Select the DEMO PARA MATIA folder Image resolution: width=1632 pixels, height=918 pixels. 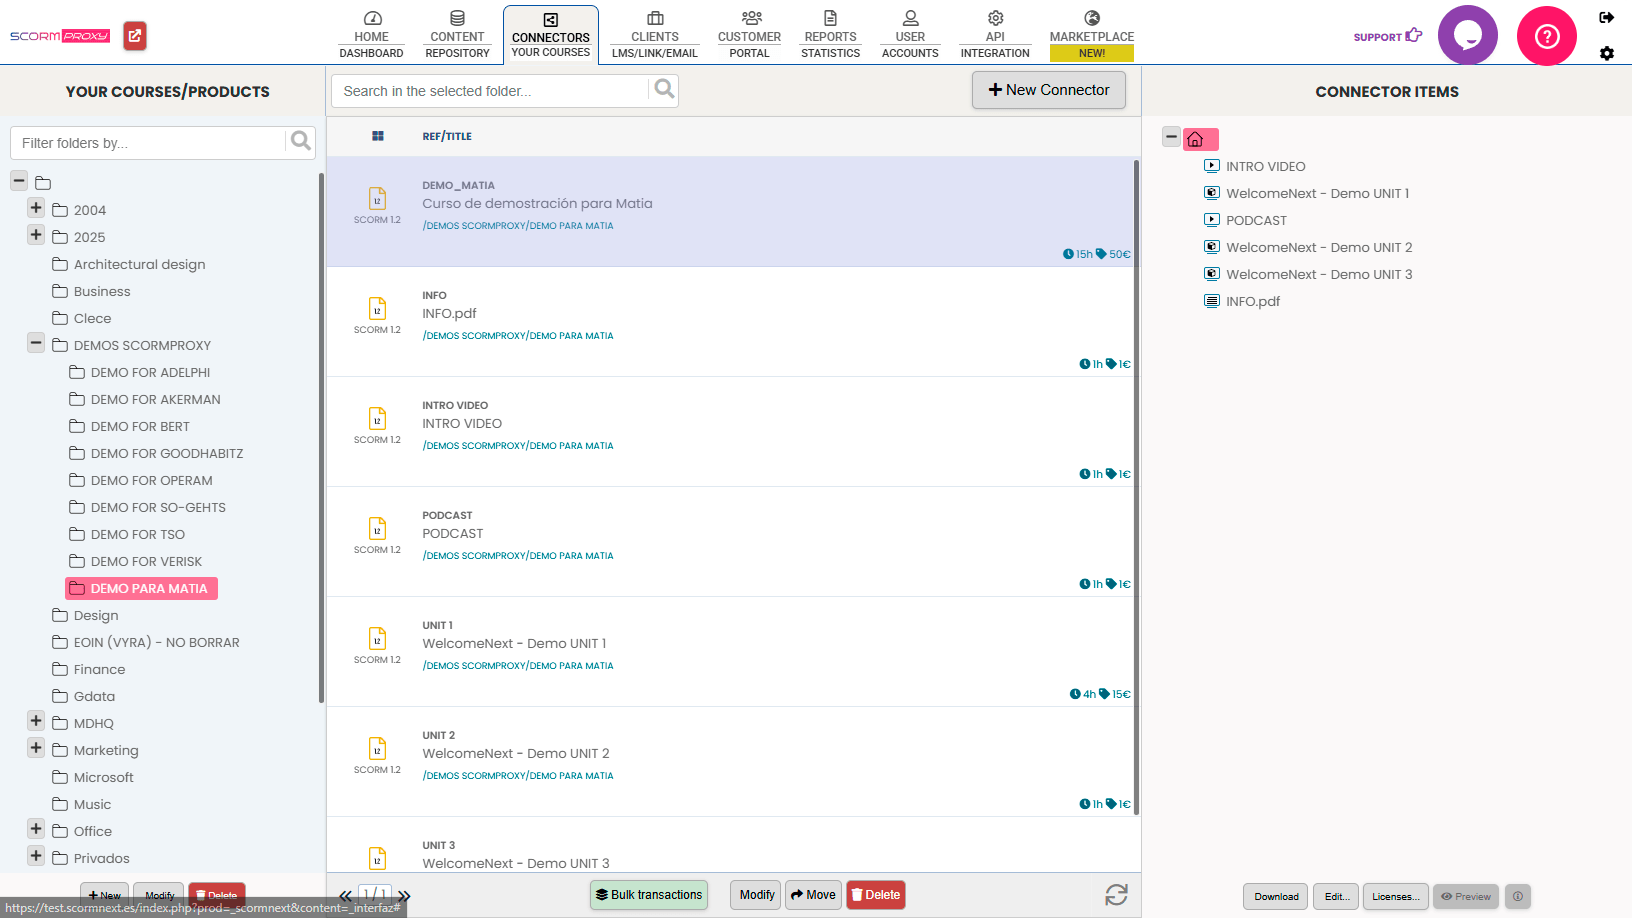click(141, 588)
